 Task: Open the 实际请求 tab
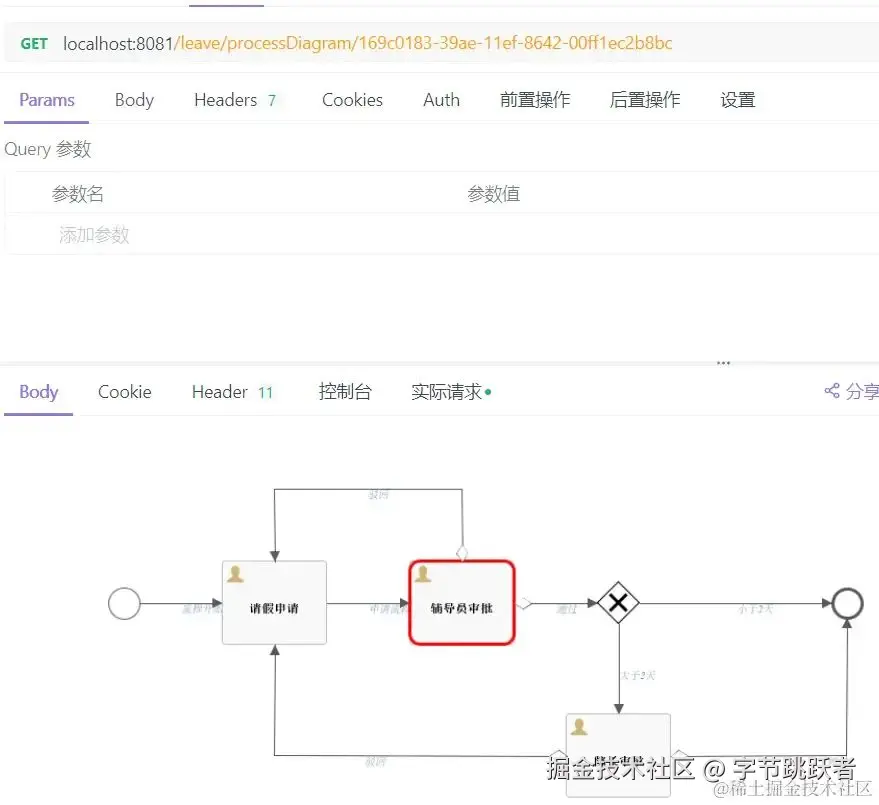[447, 391]
